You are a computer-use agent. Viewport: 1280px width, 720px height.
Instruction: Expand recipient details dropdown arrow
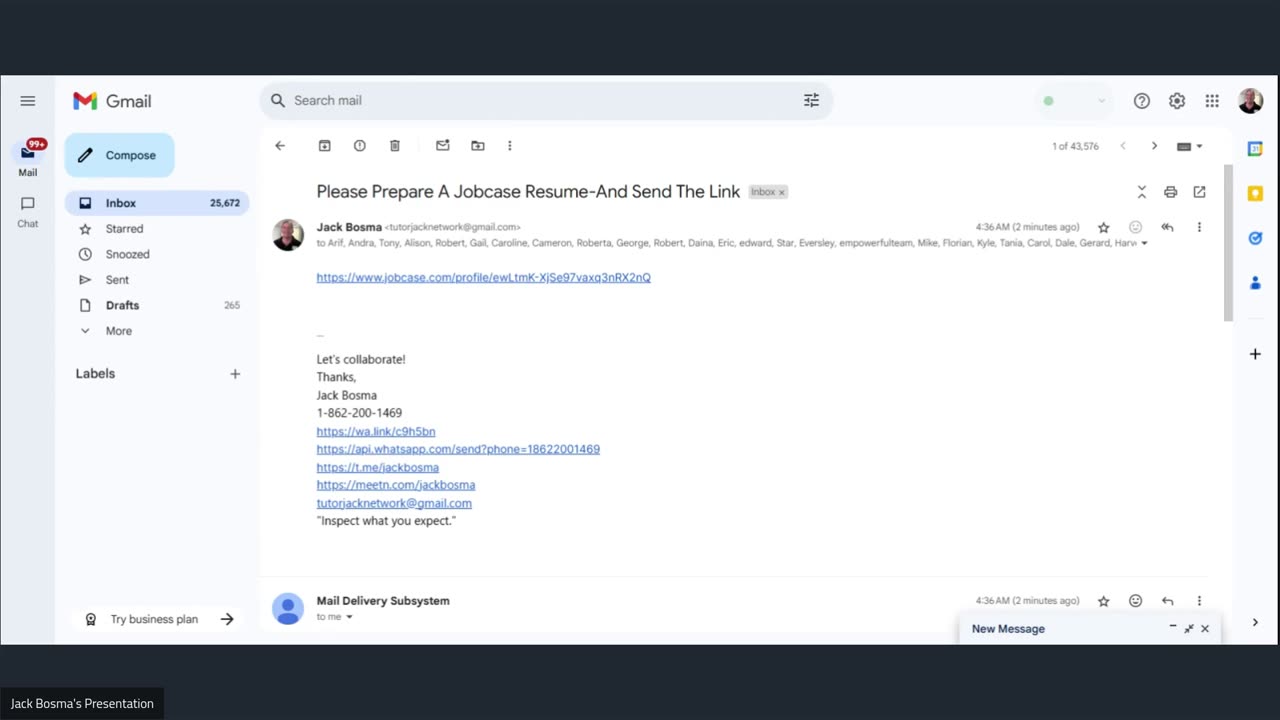coord(1144,243)
